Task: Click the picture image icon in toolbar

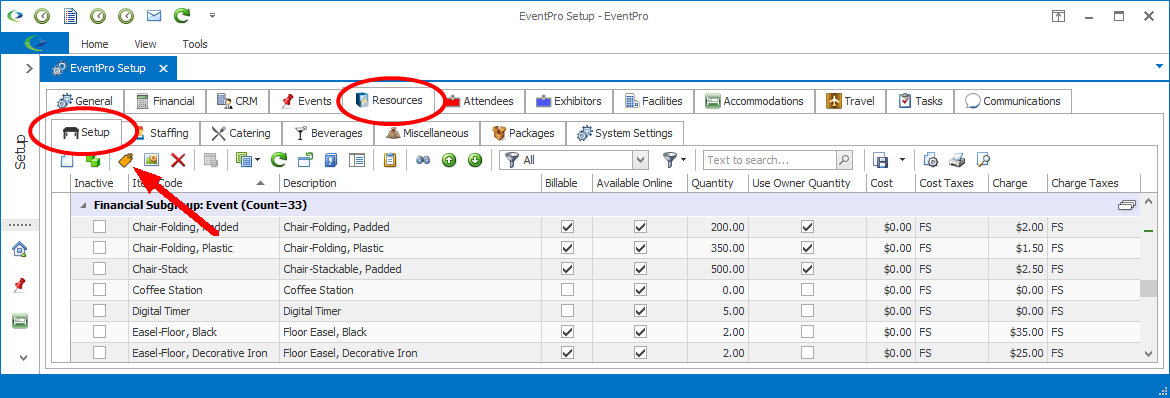Action: coord(151,160)
